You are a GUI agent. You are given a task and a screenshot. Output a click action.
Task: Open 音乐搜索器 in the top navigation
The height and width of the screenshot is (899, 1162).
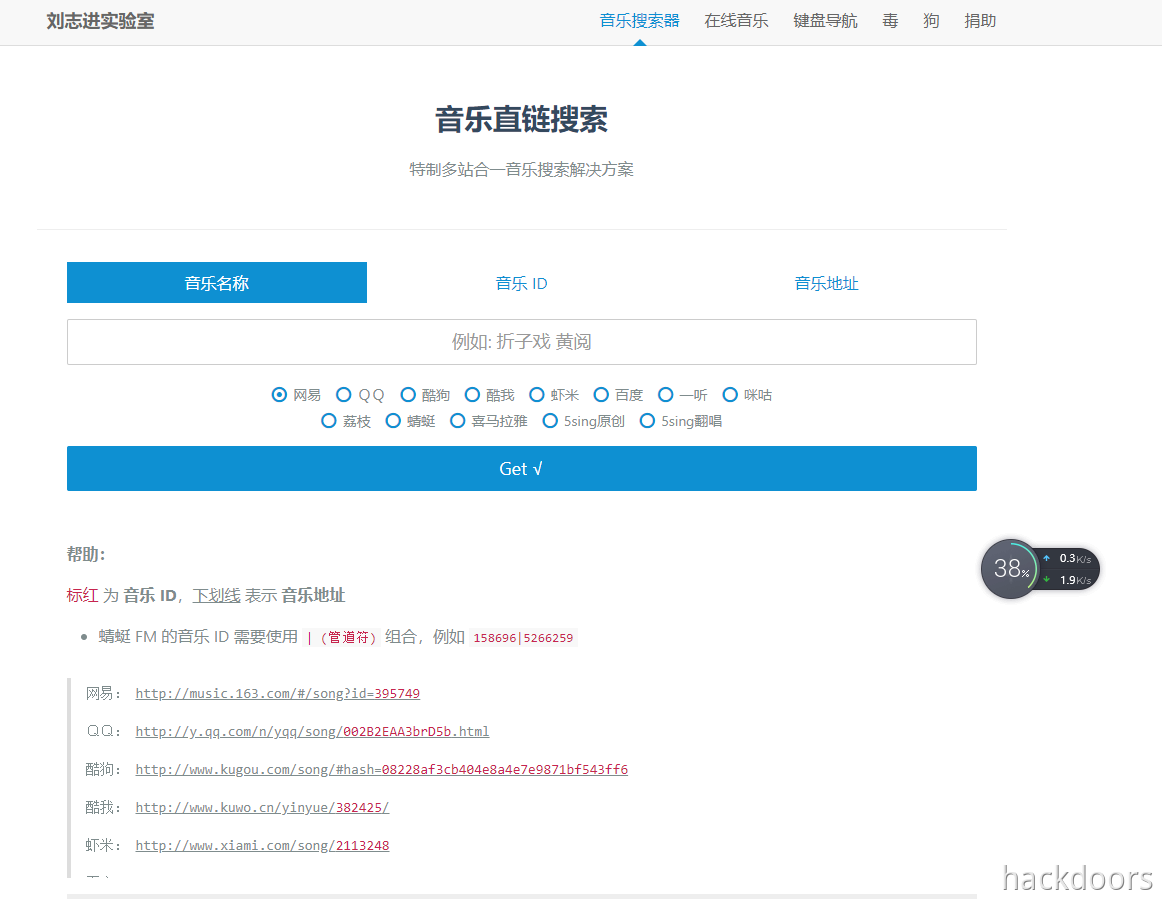pyautogui.click(x=640, y=21)
